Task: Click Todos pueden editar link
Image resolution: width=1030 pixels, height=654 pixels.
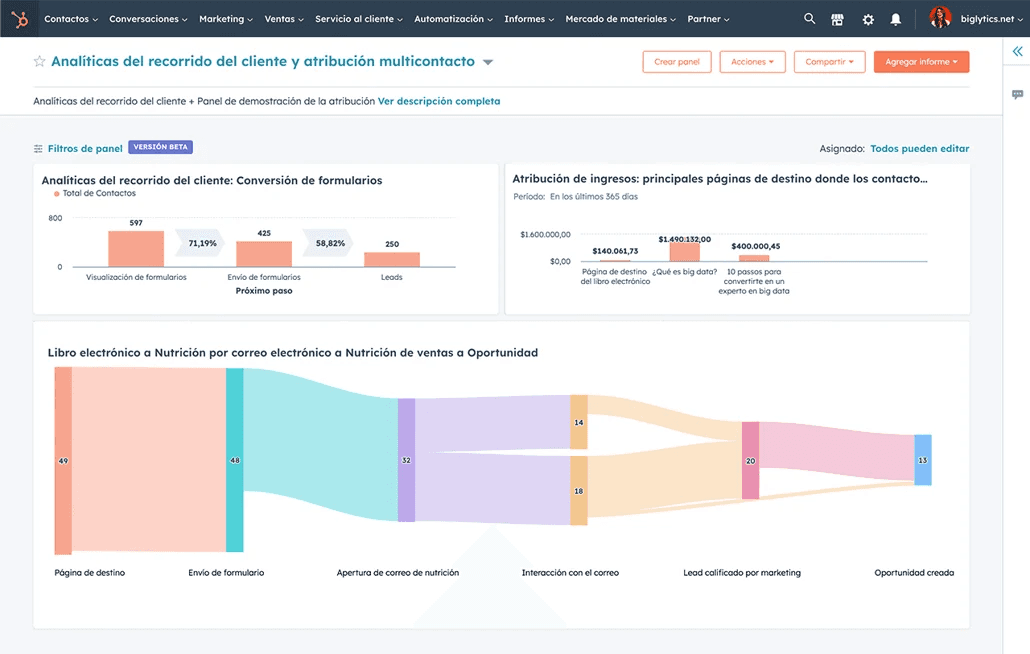Action: tap(920, 149)
